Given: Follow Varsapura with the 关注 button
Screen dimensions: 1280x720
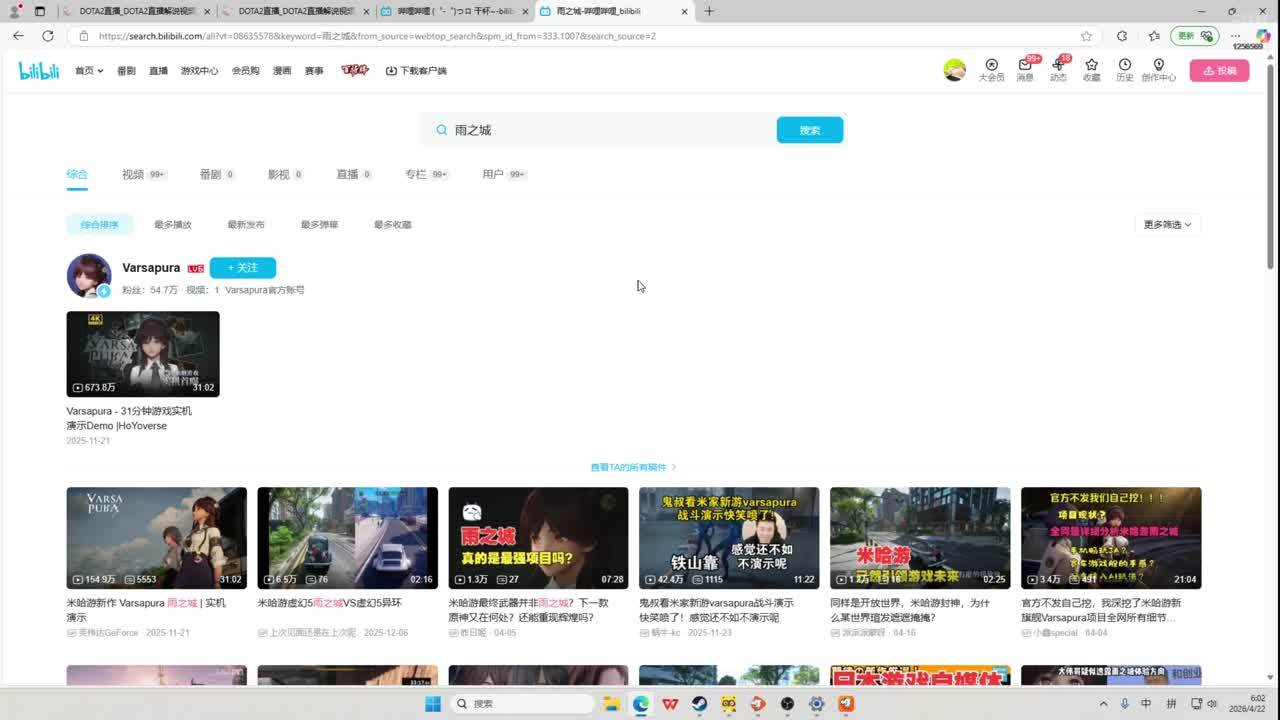Looking at the screenshot, I should pos(242,268).
